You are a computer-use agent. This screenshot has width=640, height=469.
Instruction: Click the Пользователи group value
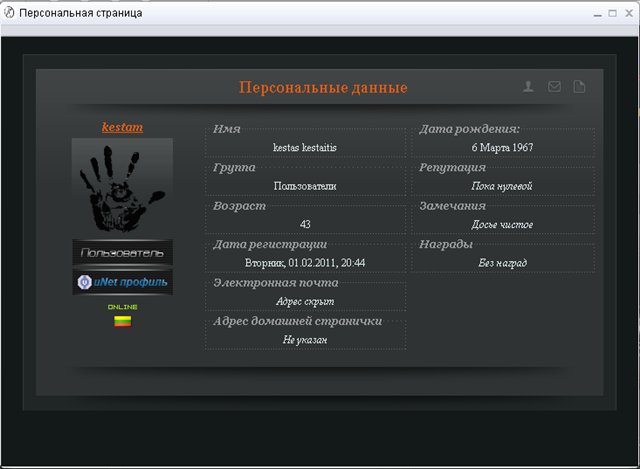(305, 186)
